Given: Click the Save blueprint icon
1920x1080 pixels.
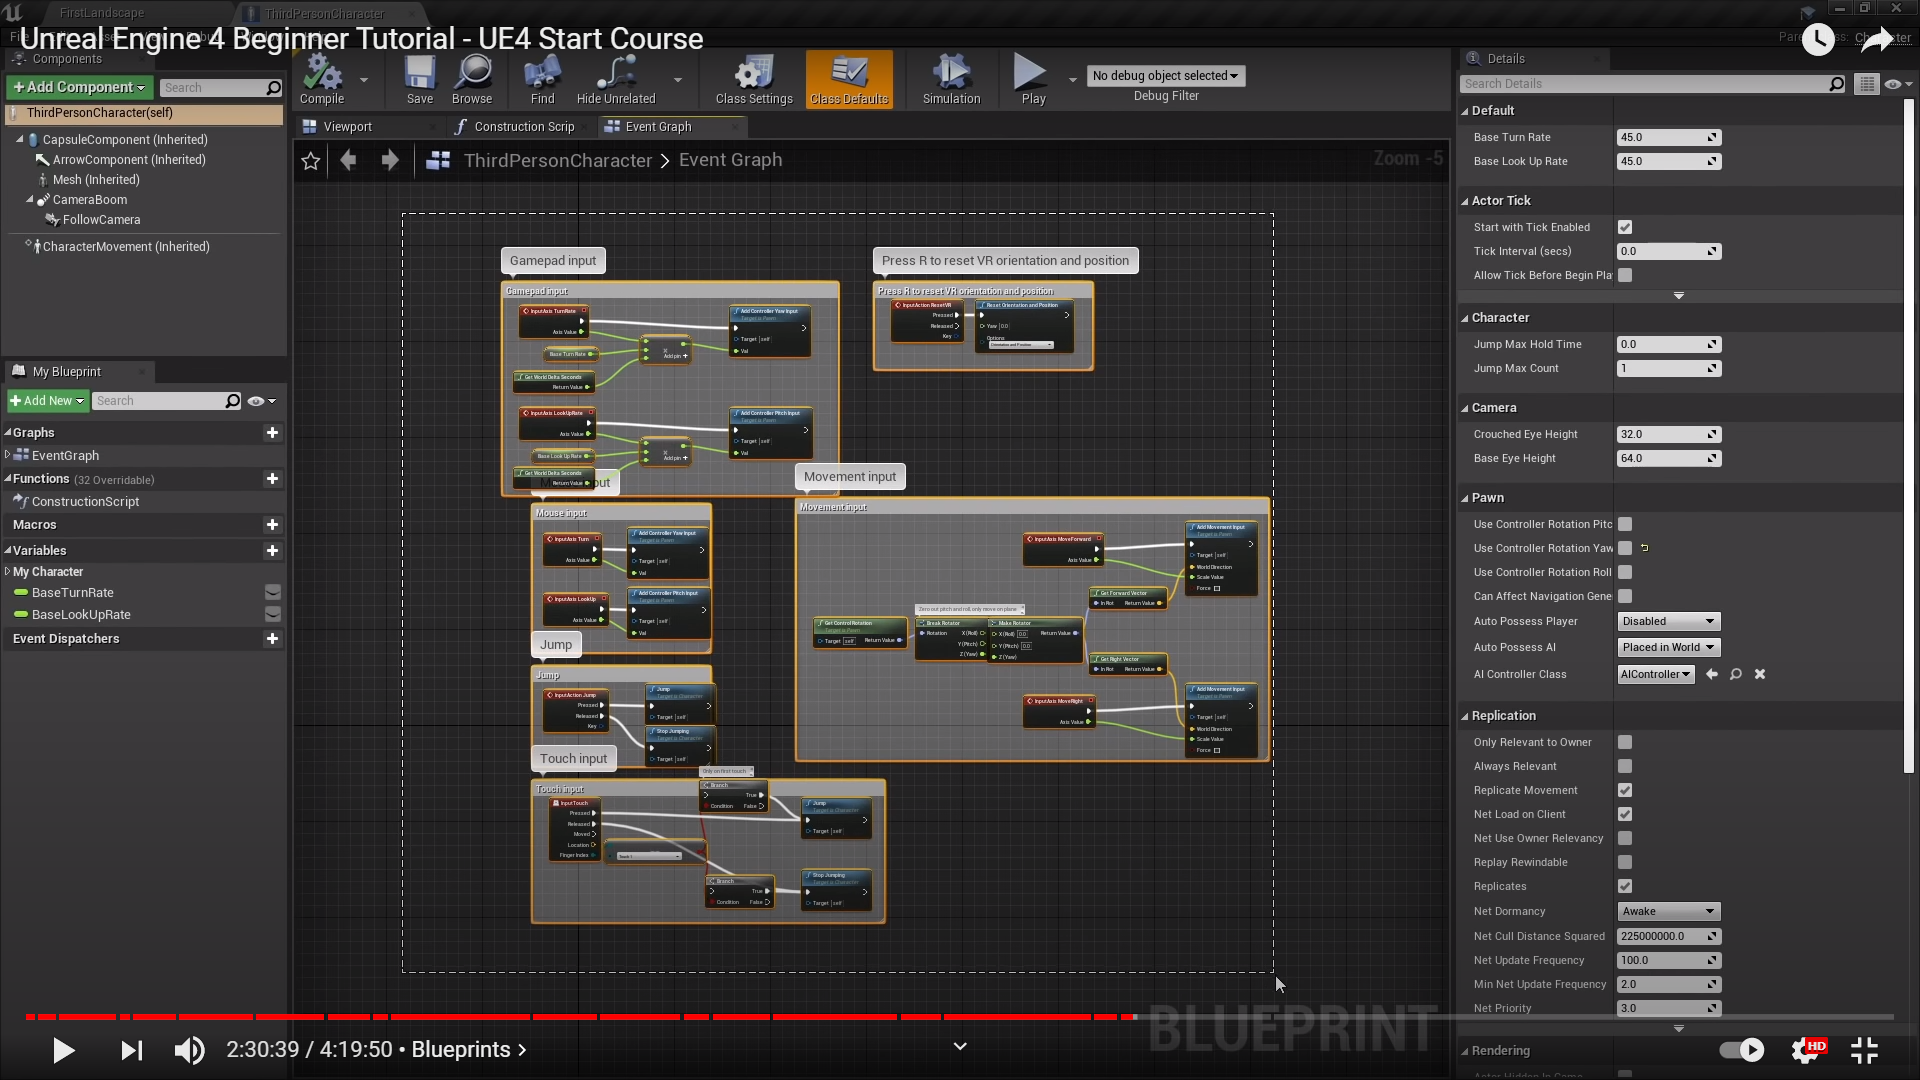Looking at the screenshot, I should pyautogui.click(x=420, y=77).
